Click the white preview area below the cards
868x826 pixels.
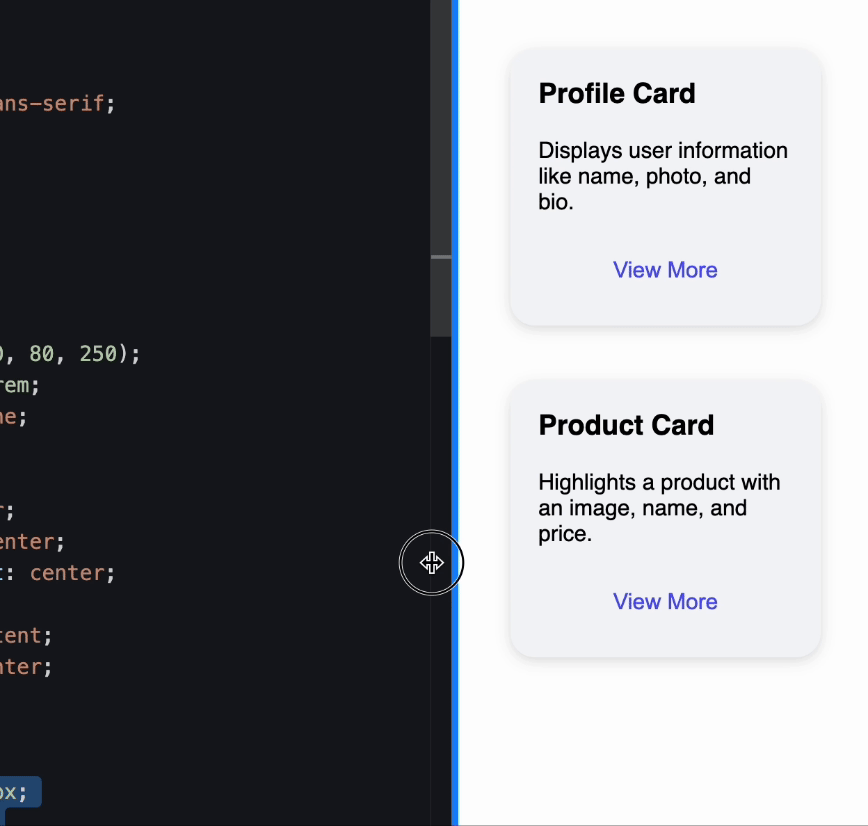pos(665,740)
